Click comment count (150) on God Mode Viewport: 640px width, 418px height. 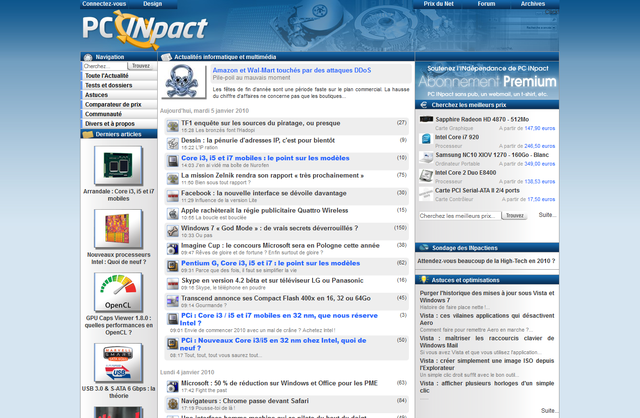[x=400, y=228]
